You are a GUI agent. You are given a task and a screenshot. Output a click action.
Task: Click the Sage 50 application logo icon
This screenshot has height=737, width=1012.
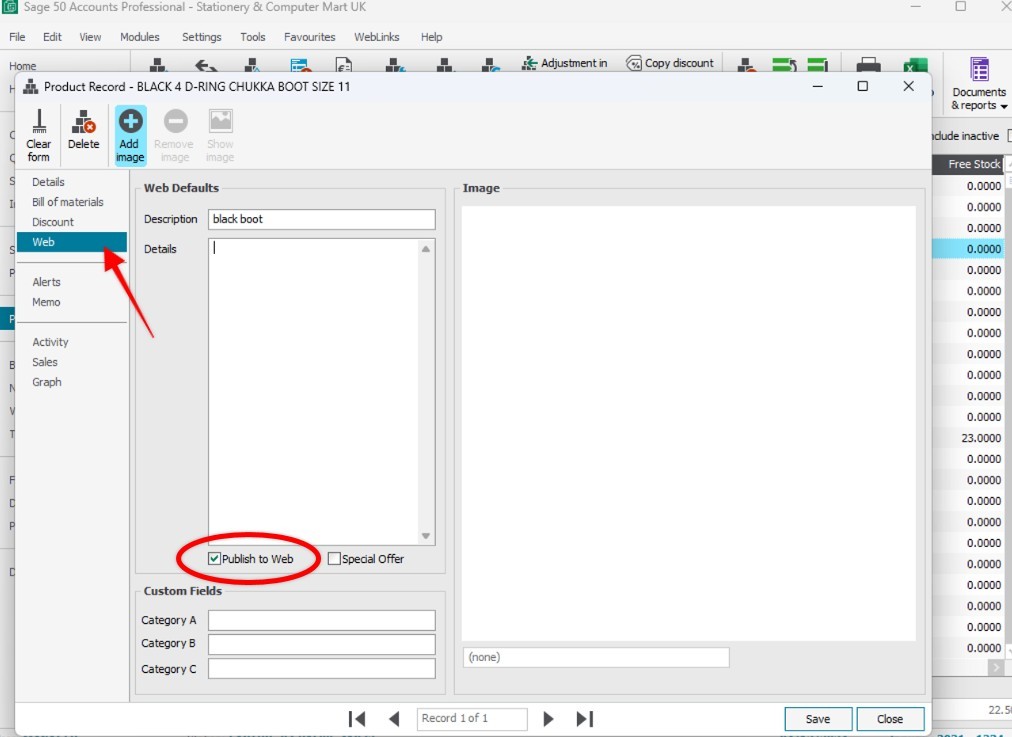[x=10, y=7]
